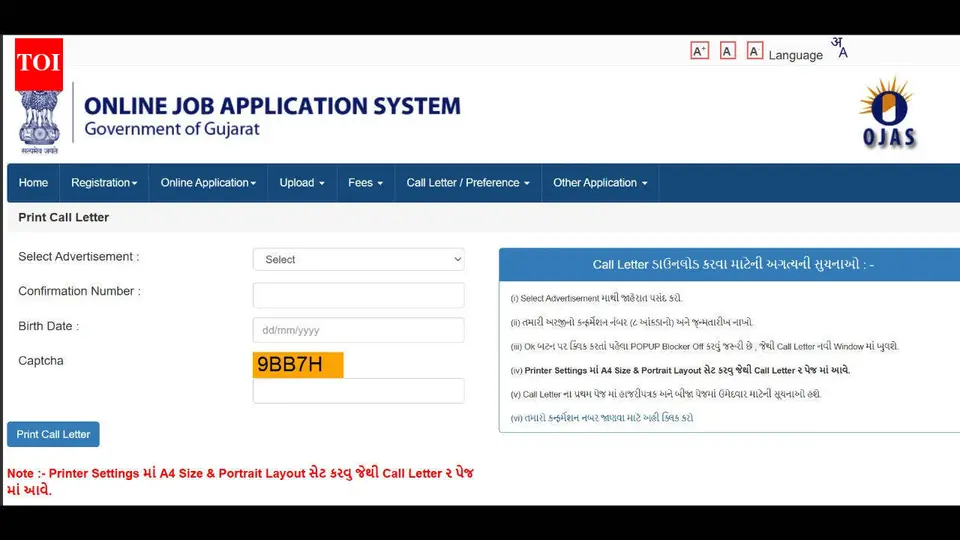Expand Call Letter / Preference menu
960x540 pixels.
(468, 182)
